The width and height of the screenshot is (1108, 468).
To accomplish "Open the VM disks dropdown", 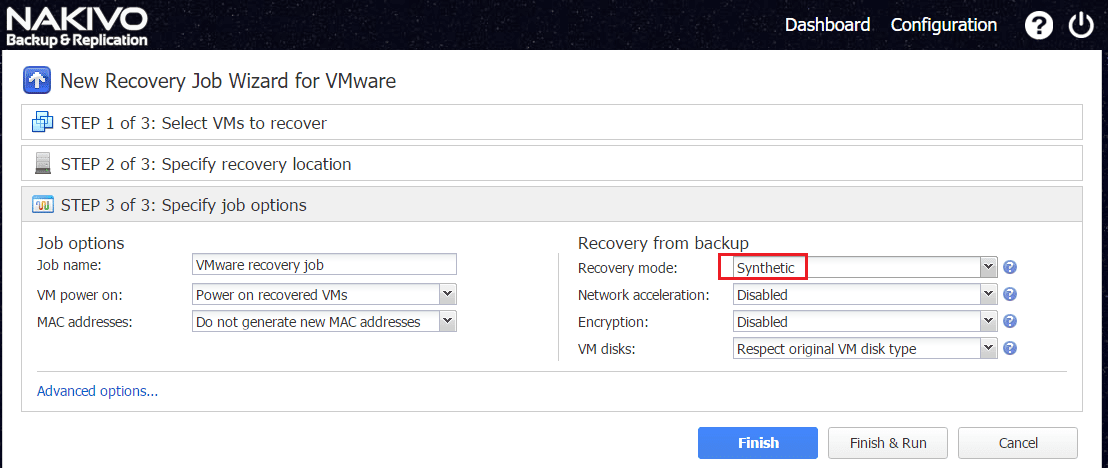I will [989, 349].
